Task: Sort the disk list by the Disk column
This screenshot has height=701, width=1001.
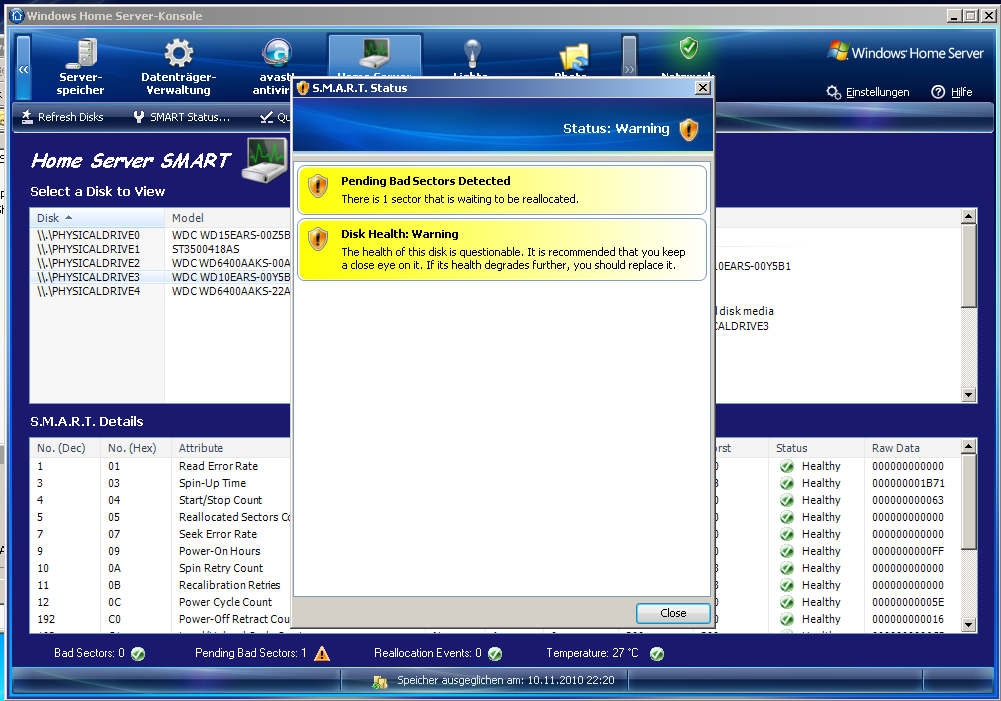Action: (97, 218)
